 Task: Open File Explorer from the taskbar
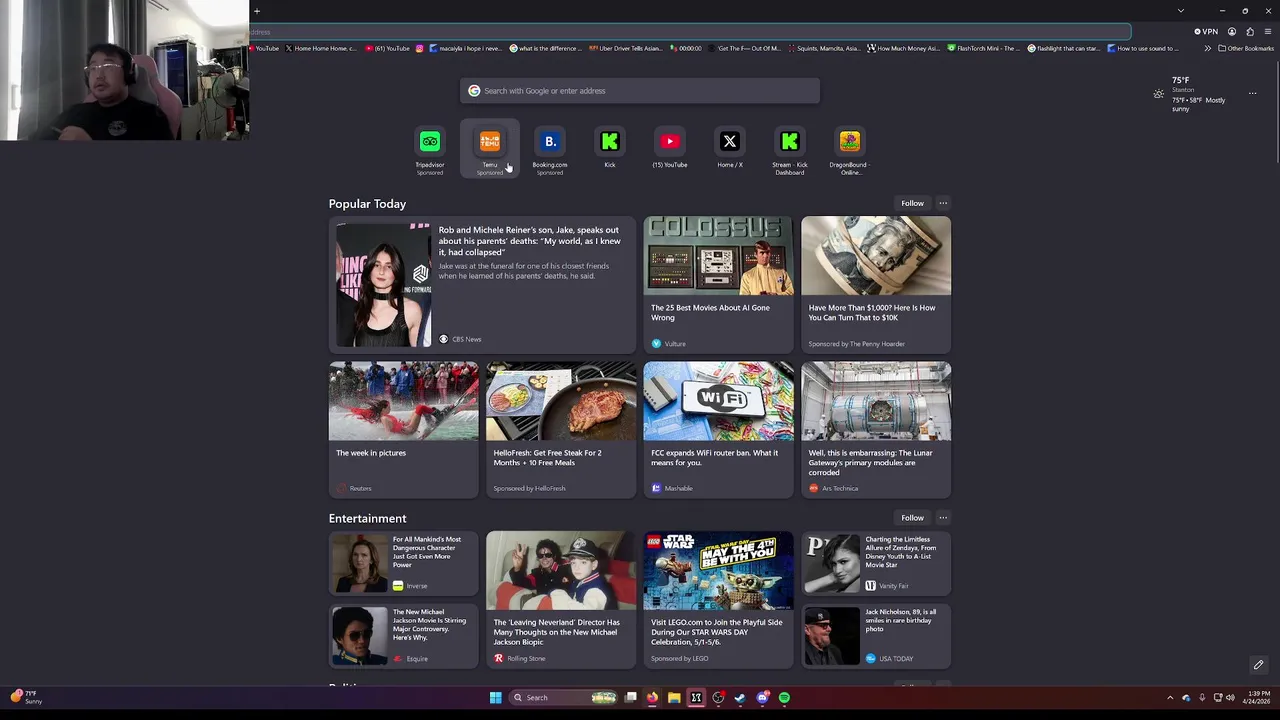pos(674,698)
